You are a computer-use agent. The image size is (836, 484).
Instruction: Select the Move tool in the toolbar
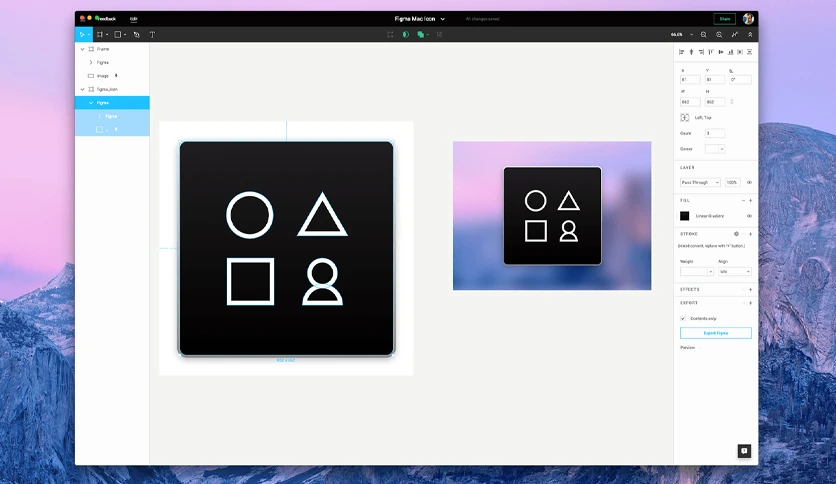(x=82, y=35)
